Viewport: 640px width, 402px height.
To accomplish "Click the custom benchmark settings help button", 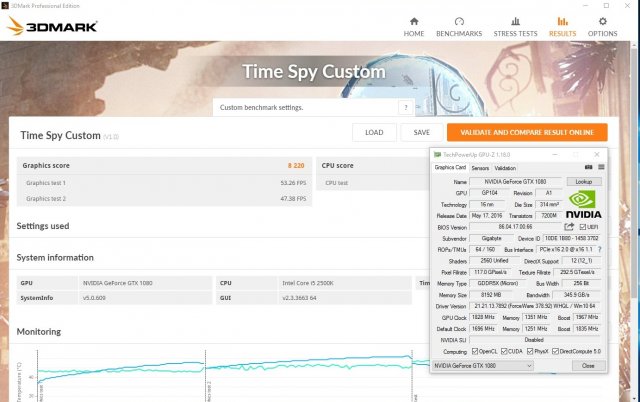I will (x=405, y=107).
